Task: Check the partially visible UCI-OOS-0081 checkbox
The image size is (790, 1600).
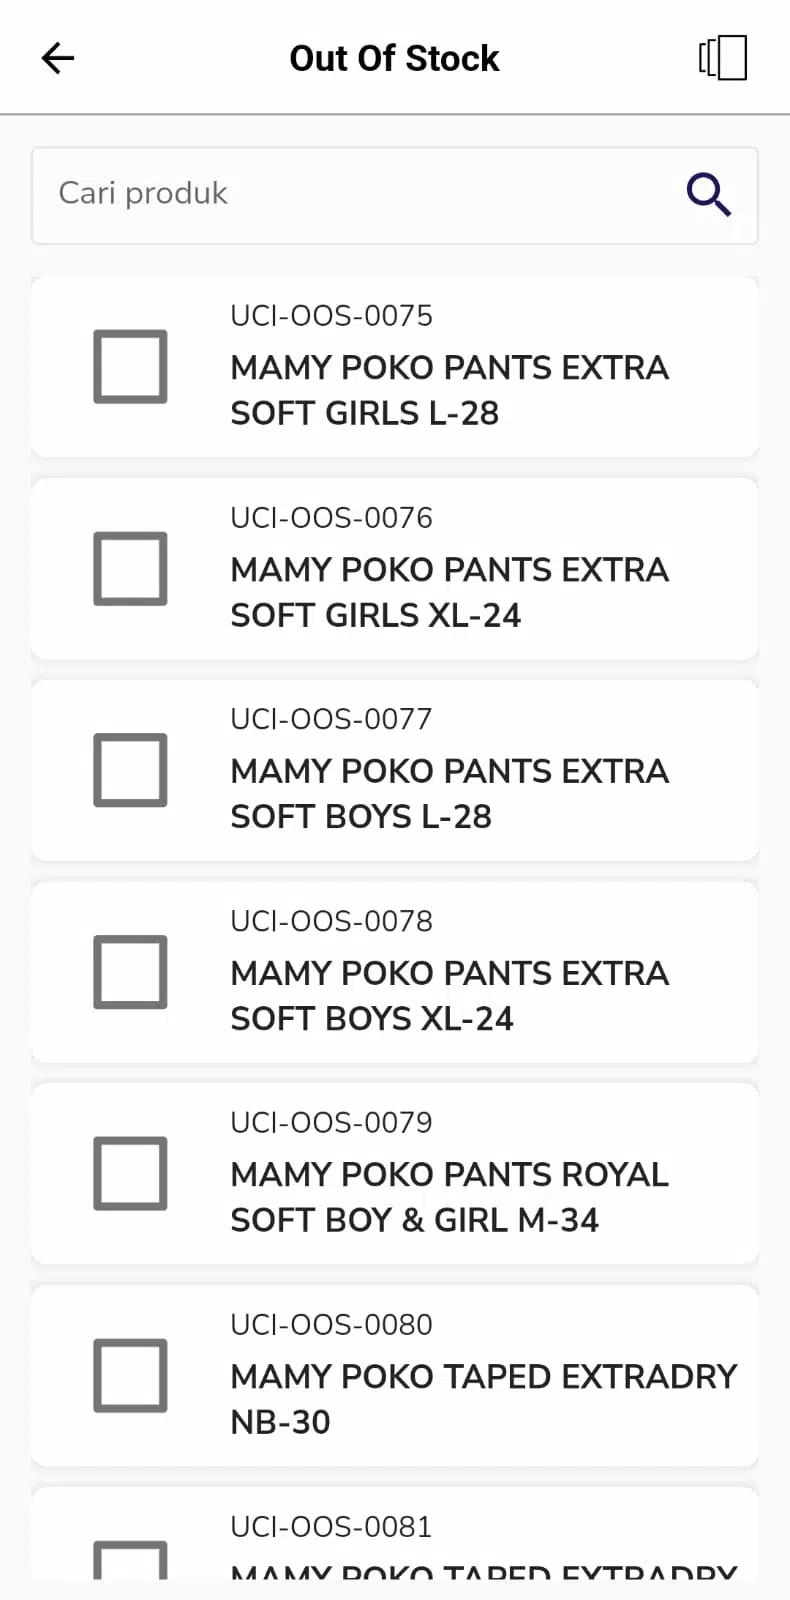Action: (130, 1560)
